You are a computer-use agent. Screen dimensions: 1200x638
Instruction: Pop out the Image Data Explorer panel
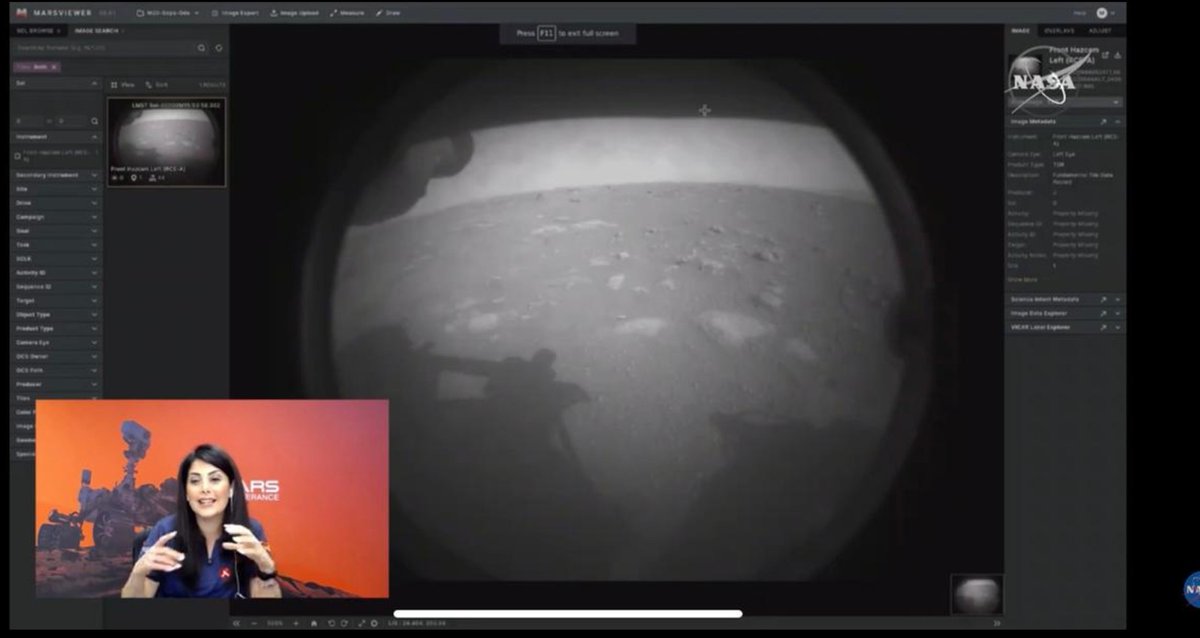pyautogui.click(x=1104, y=313)
